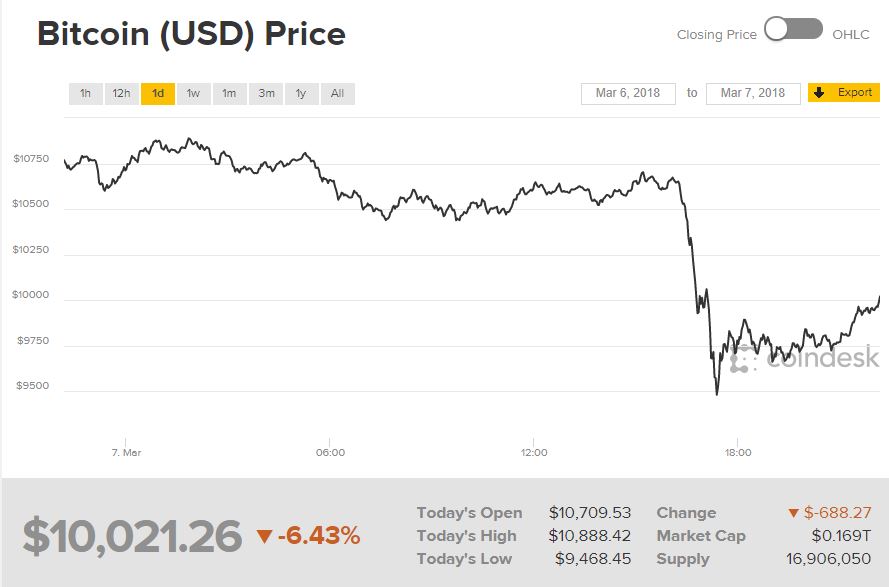Click the 12:00 marker on time axis
Screen dimensions: 889x587
534,452
